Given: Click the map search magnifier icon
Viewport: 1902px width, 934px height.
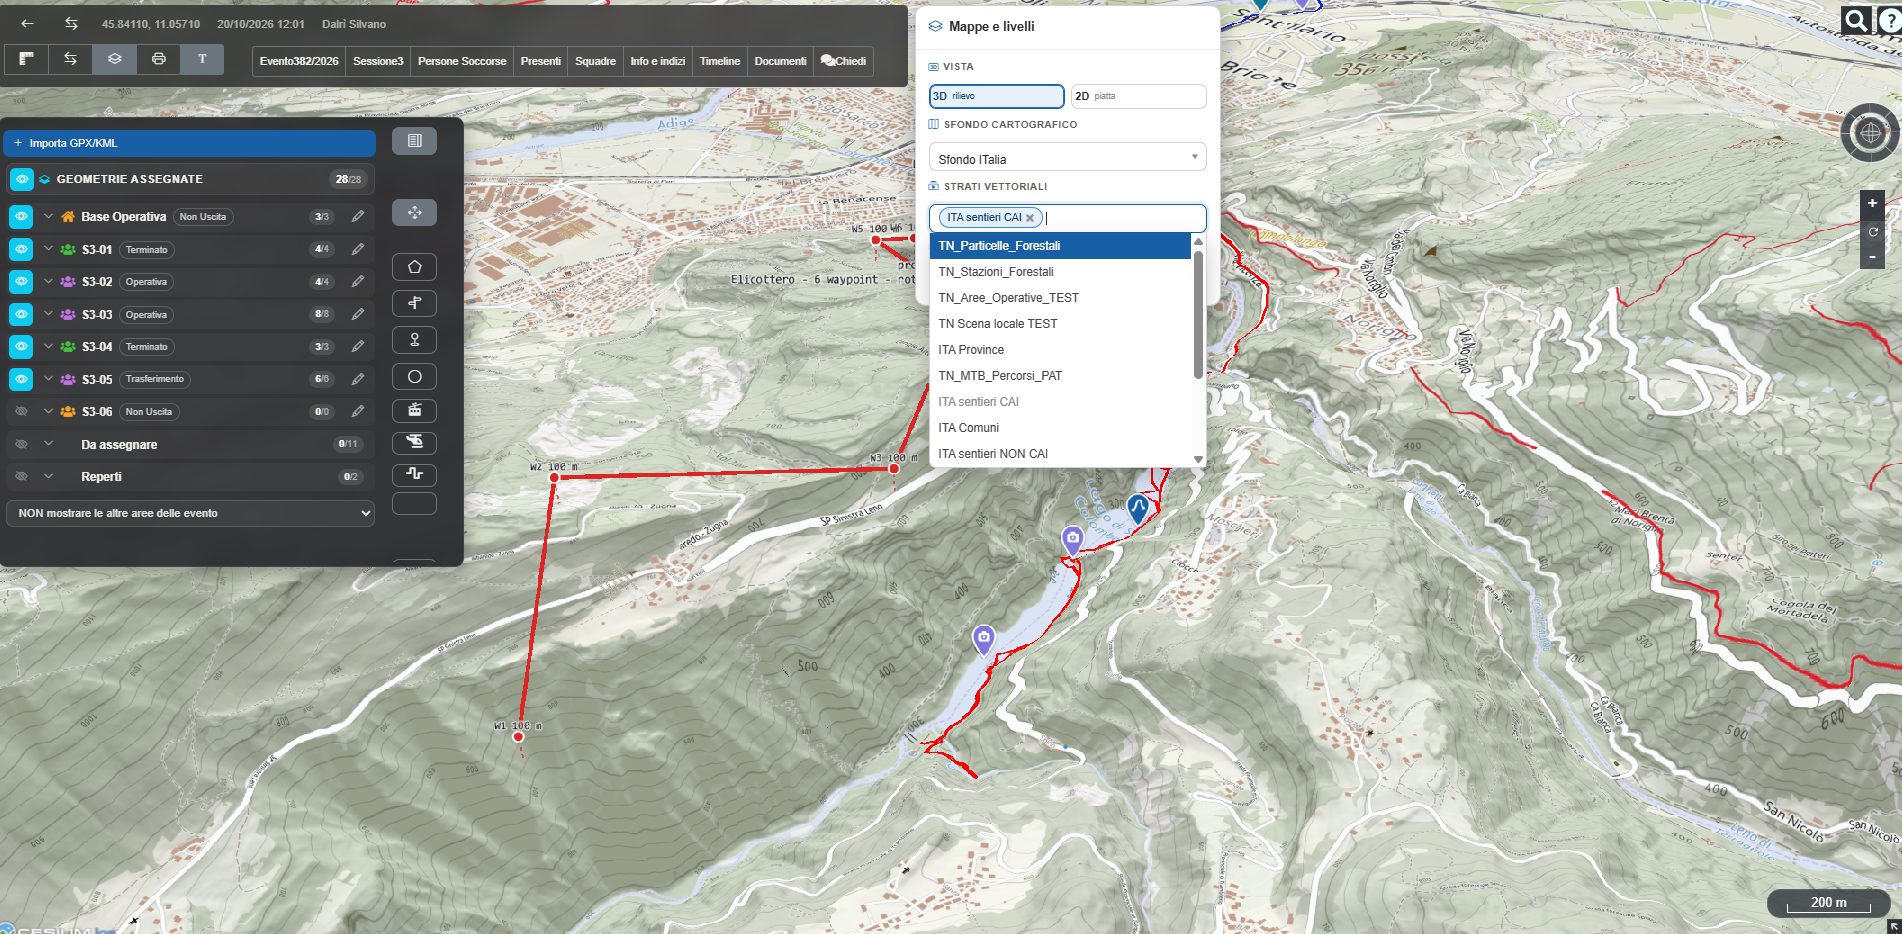Looking at the screenshot, I should 1855,20.
